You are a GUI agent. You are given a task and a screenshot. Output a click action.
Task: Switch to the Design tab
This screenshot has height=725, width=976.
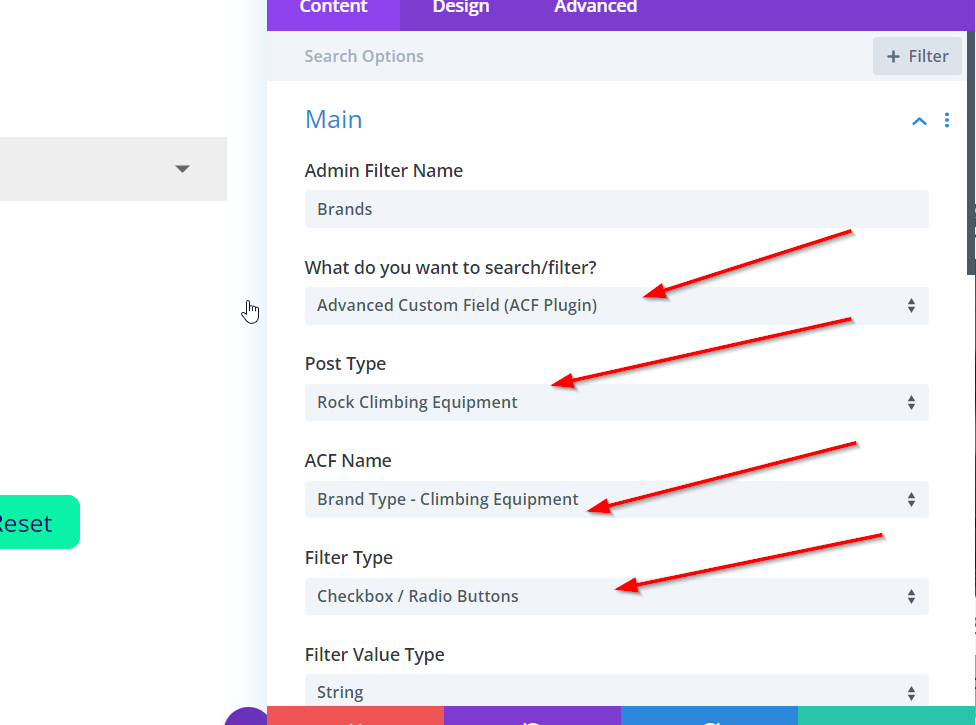(x=461, y=8)
